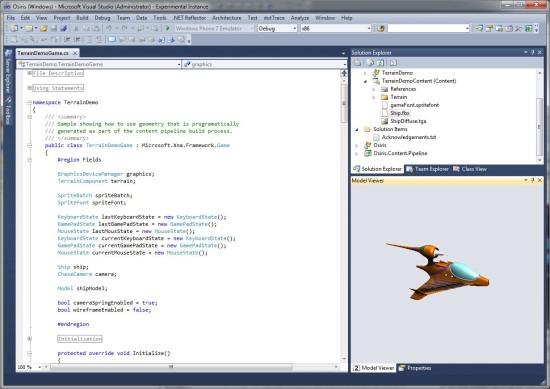Close the TerrainDemoGame.cs tab
This screenshot has width=550, height=389.
[75, 53]
